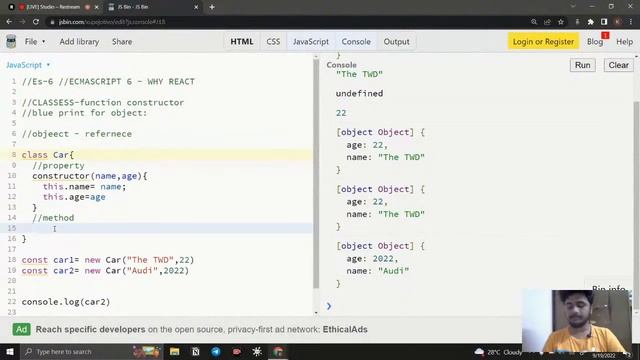Click the JS Bin logo icon
640x360 pixels.
11,41
